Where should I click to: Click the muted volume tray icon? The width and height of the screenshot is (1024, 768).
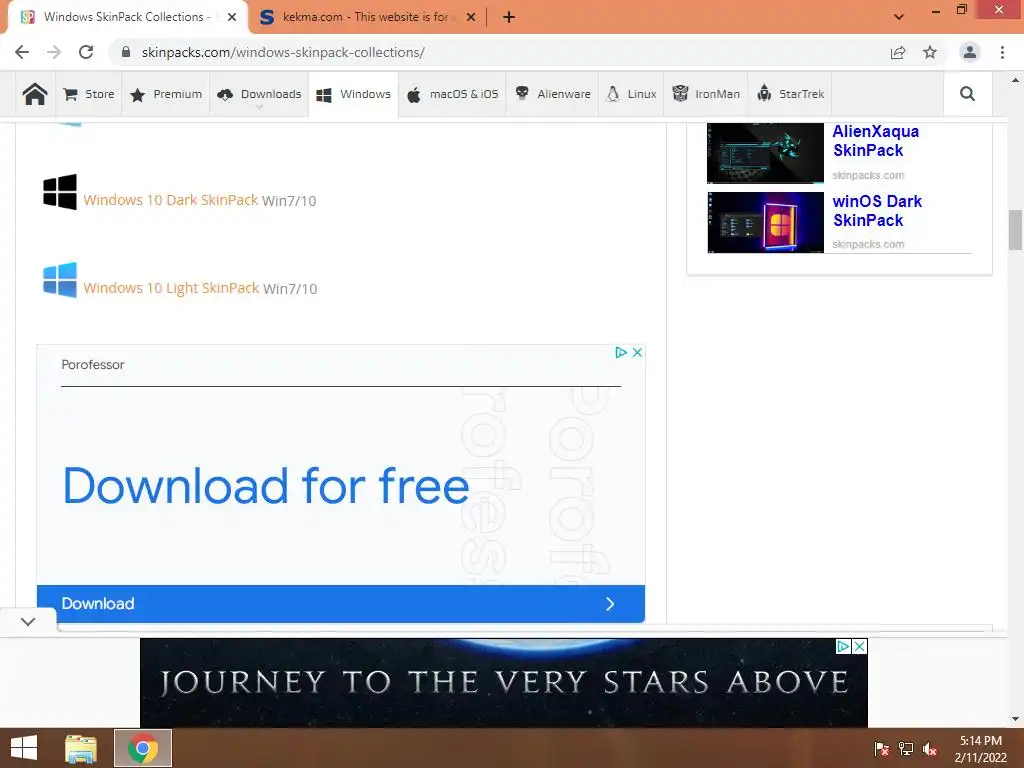coord(930,749)
